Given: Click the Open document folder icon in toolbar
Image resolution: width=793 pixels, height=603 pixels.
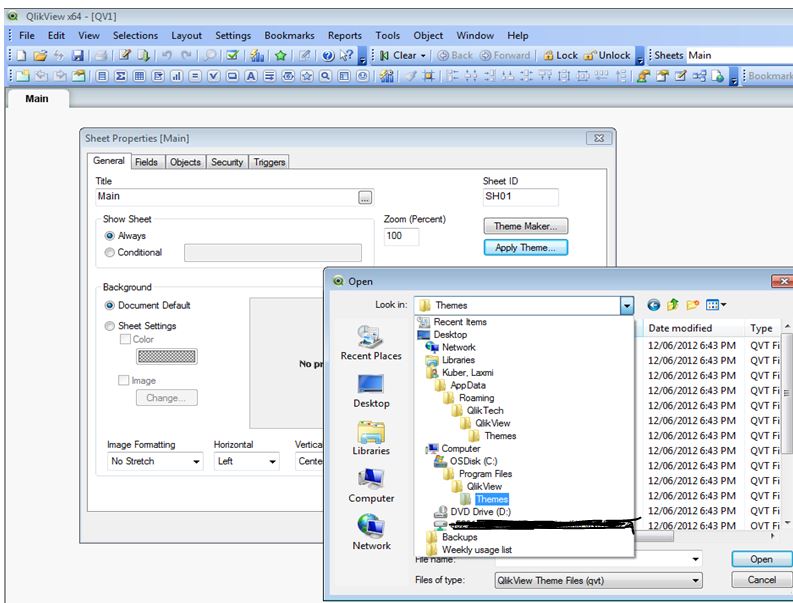Looking at the screenshot, I should point(41,56).
